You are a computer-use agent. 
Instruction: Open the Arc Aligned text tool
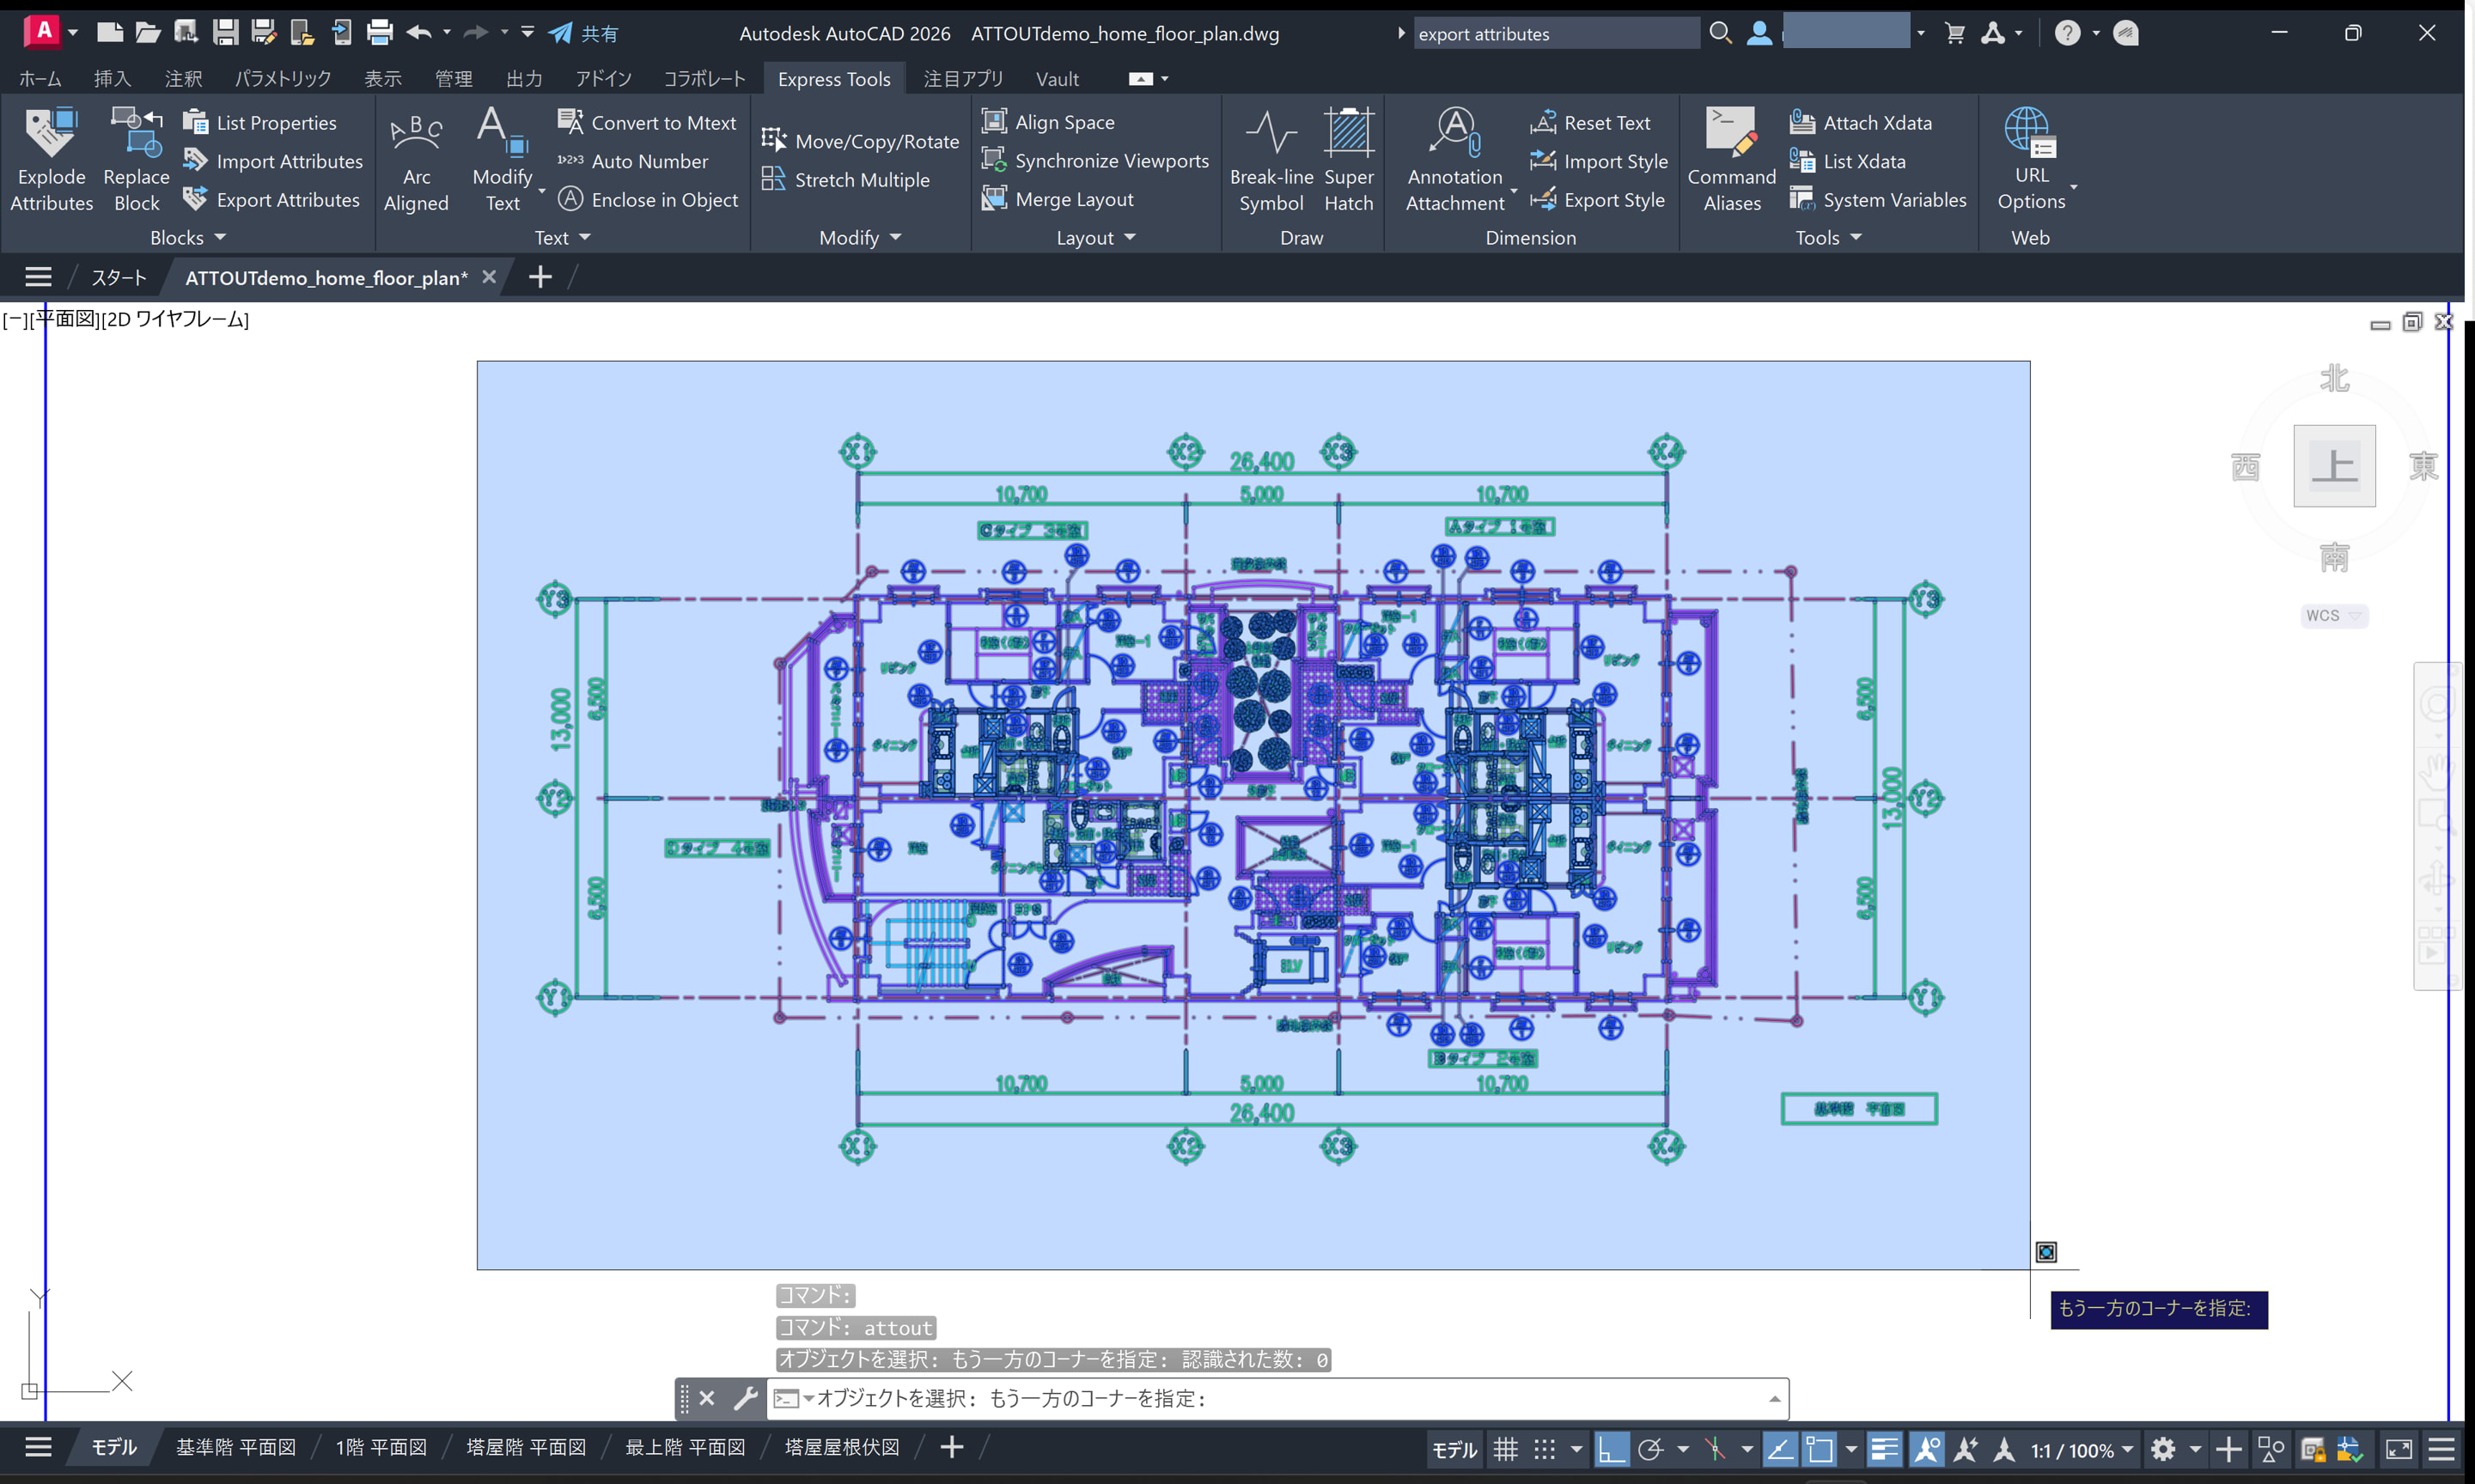416,160
